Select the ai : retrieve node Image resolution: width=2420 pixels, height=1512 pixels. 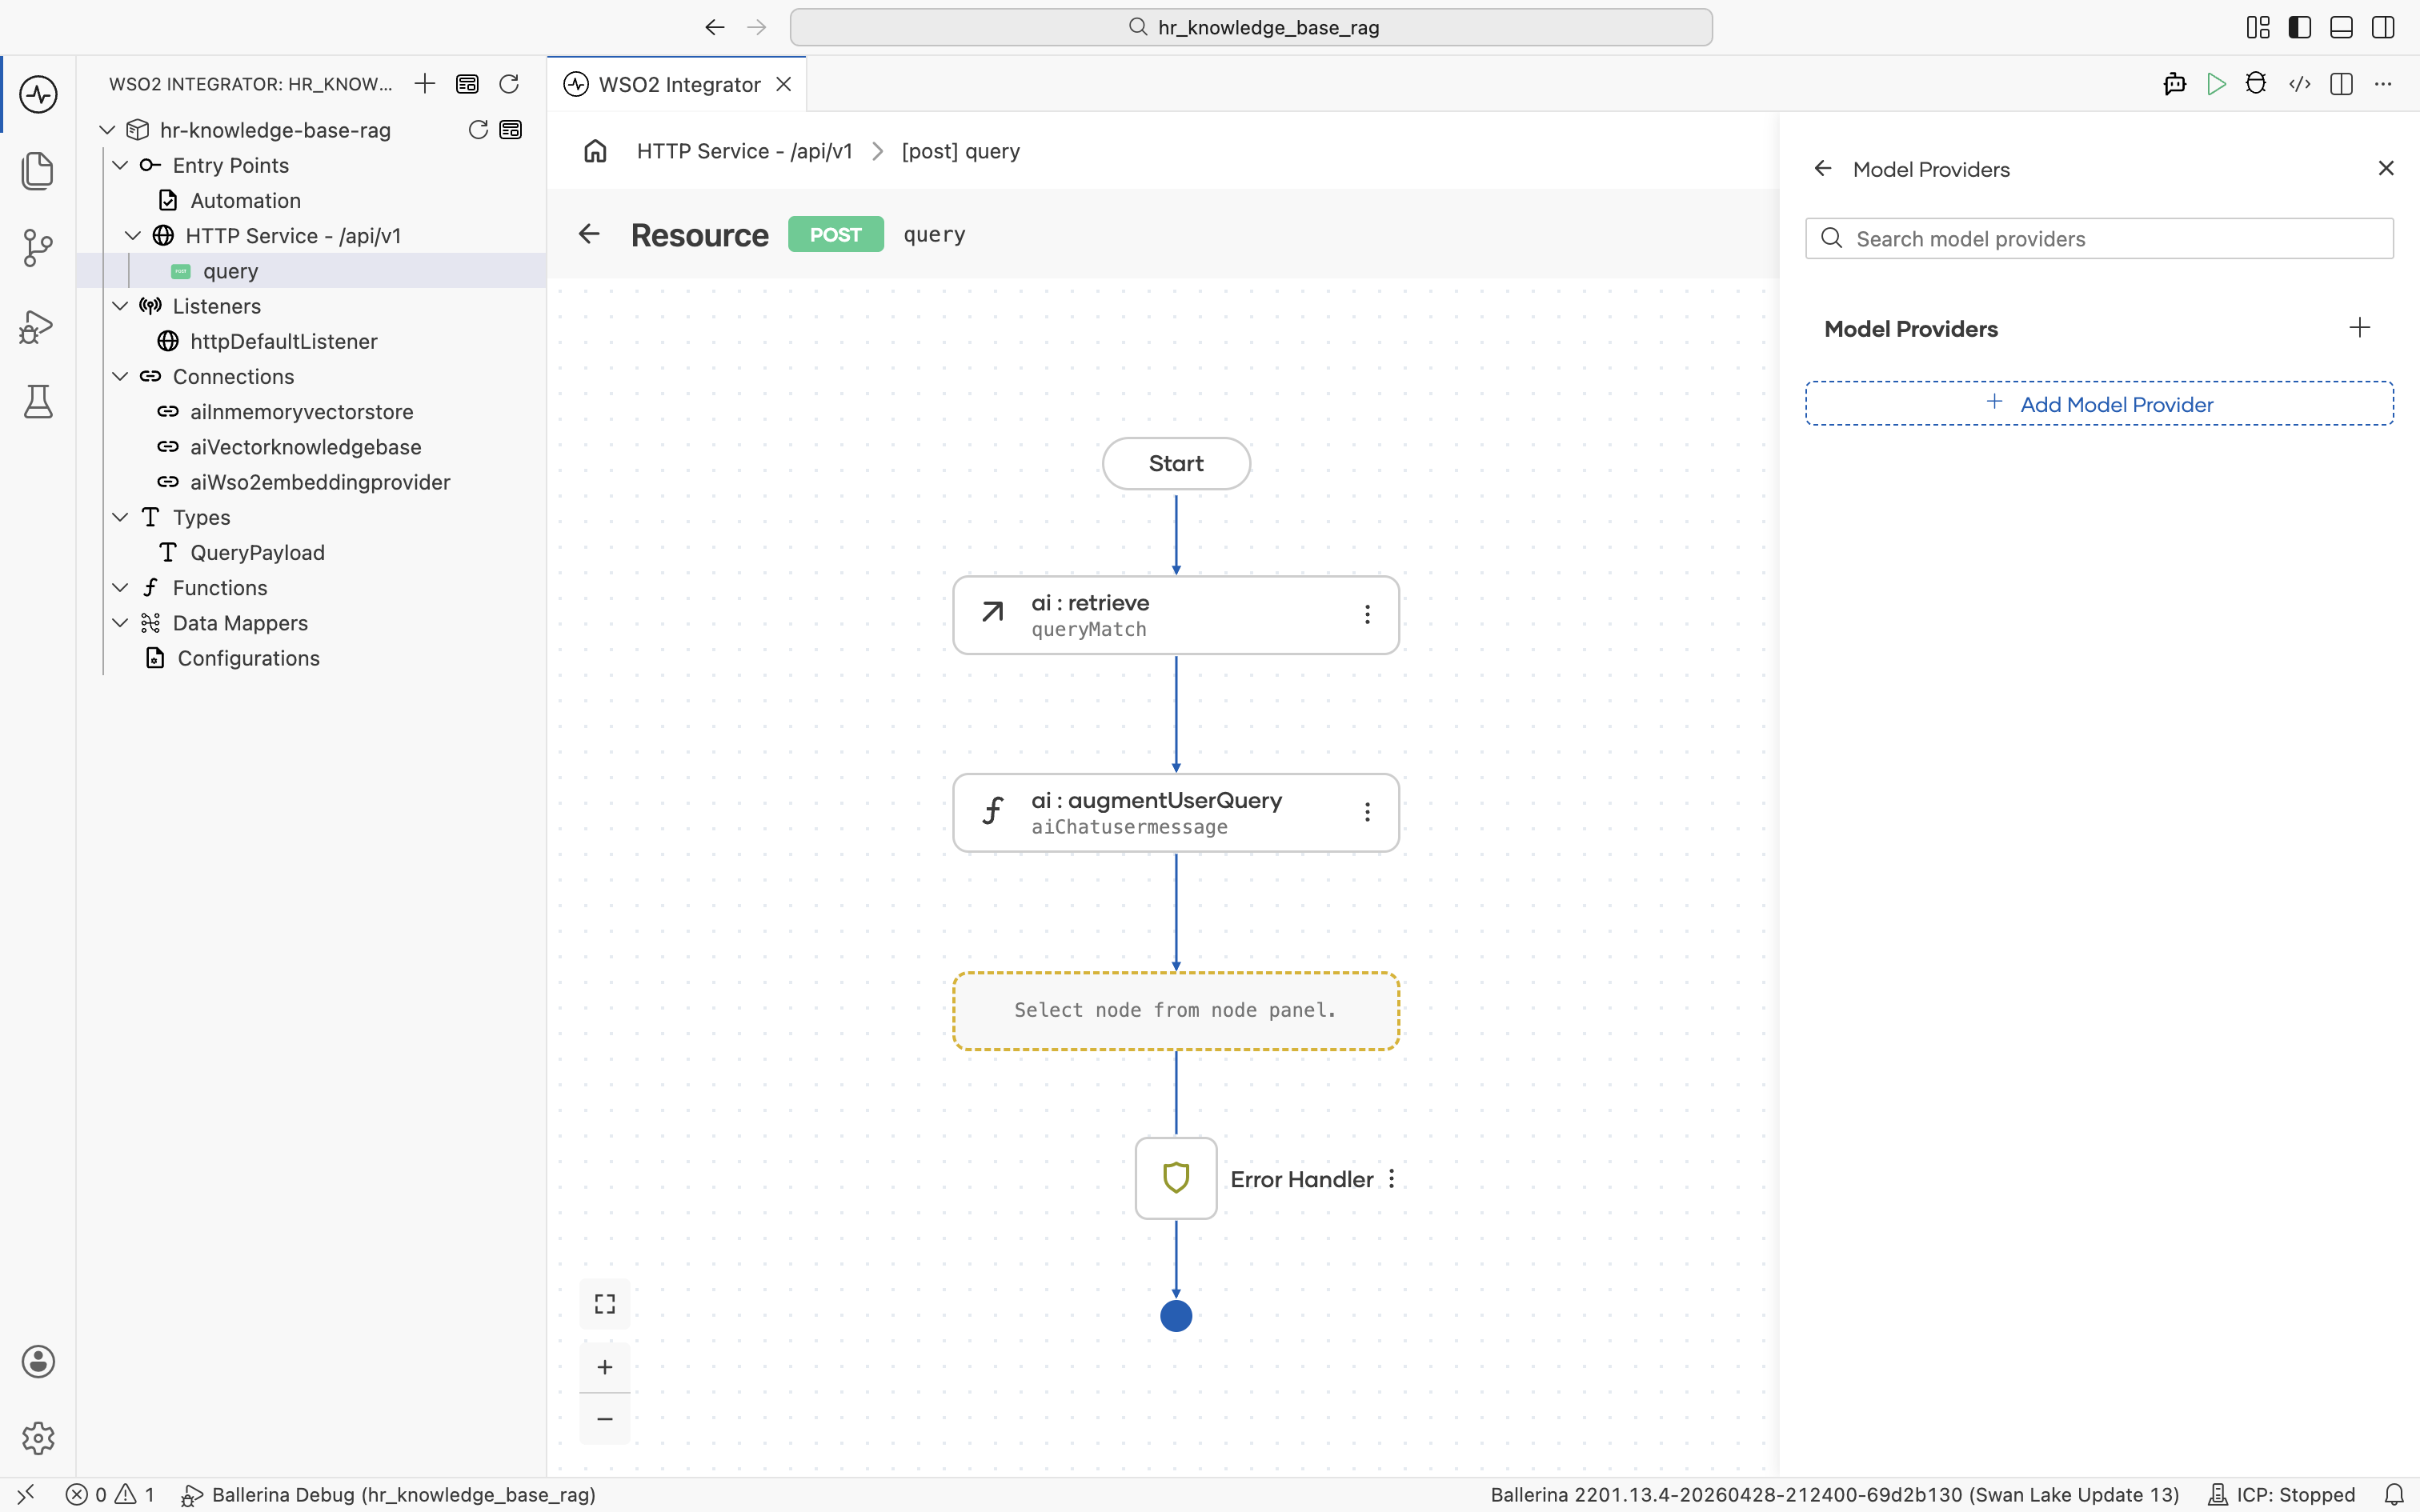(1176, 615)
